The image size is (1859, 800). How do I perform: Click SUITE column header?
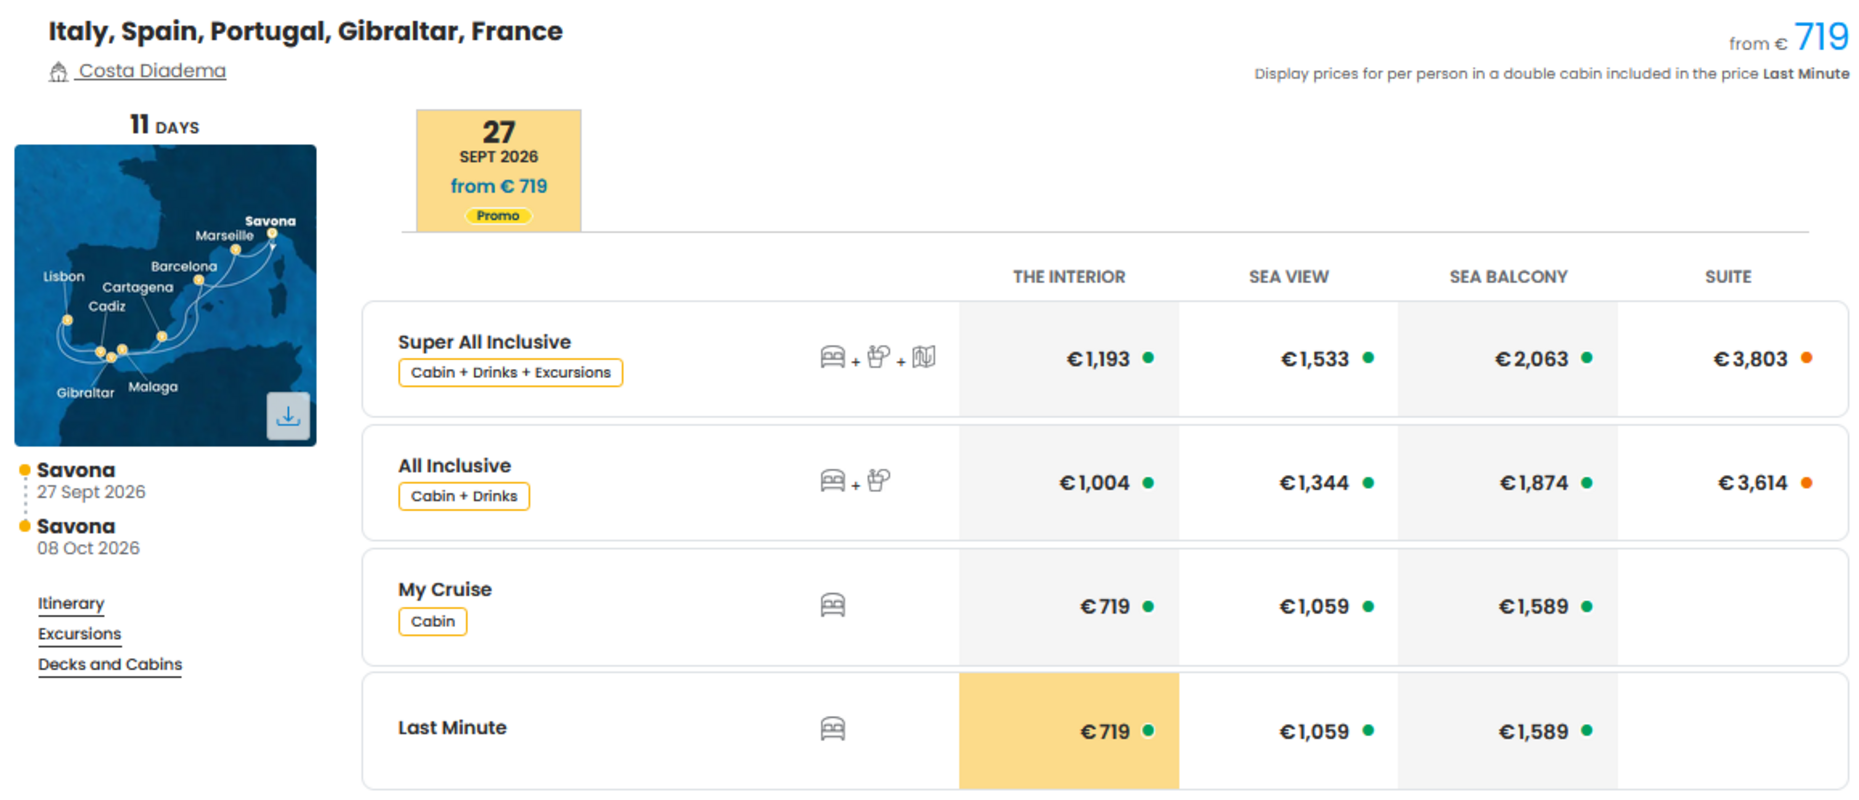(1728, 277)
